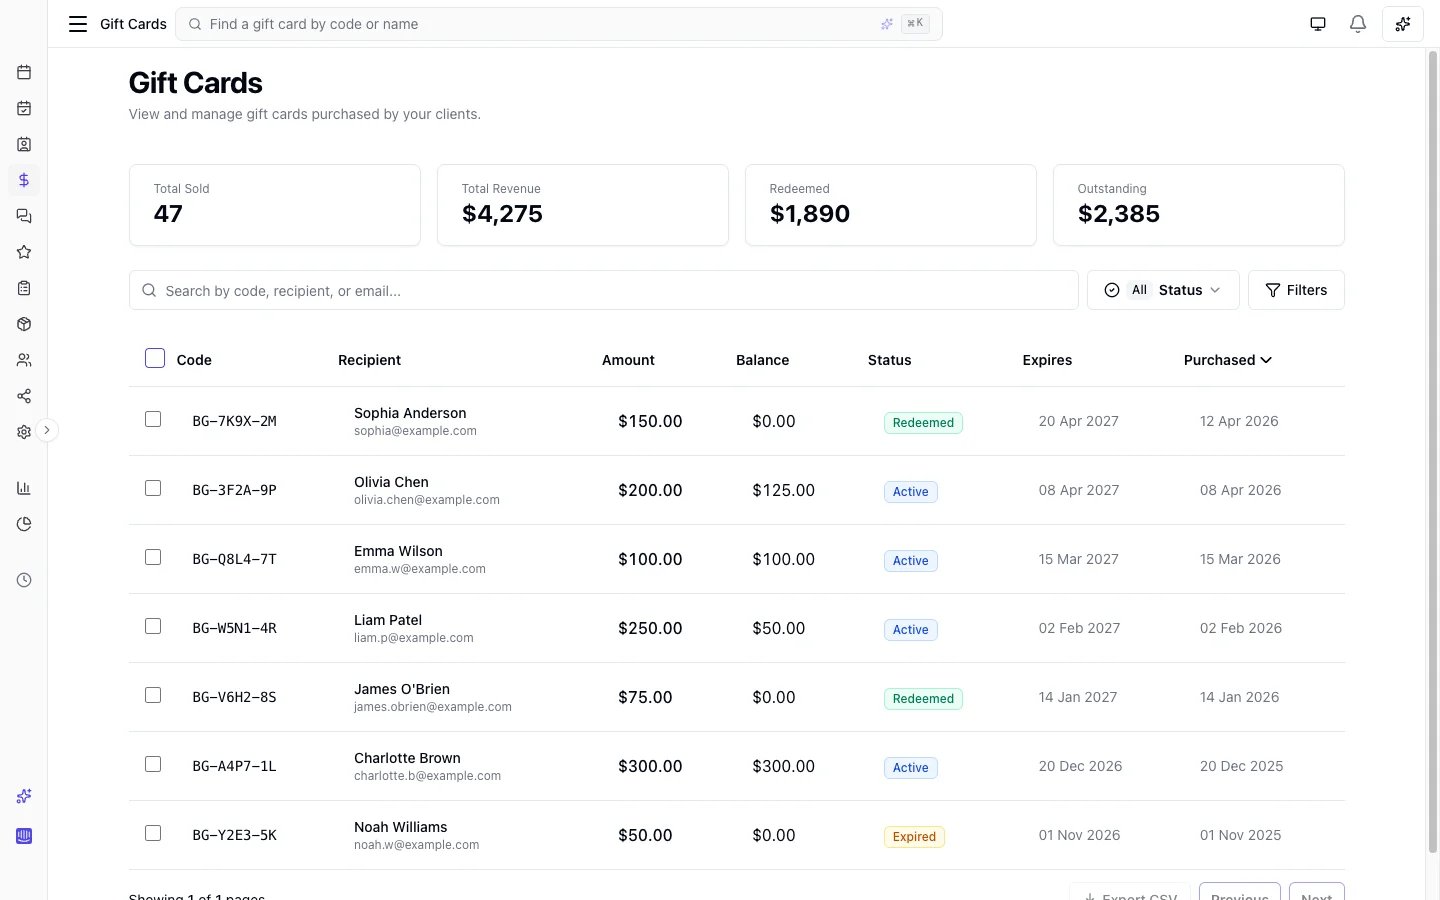
Task: Click Liam Patel's $250.00 amount
Action: [x=650, y=628]
